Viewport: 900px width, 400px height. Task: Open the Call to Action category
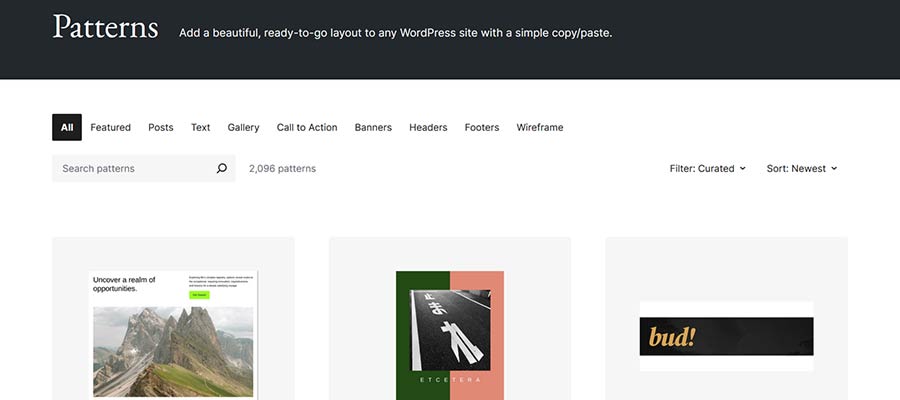pos(307,128)
